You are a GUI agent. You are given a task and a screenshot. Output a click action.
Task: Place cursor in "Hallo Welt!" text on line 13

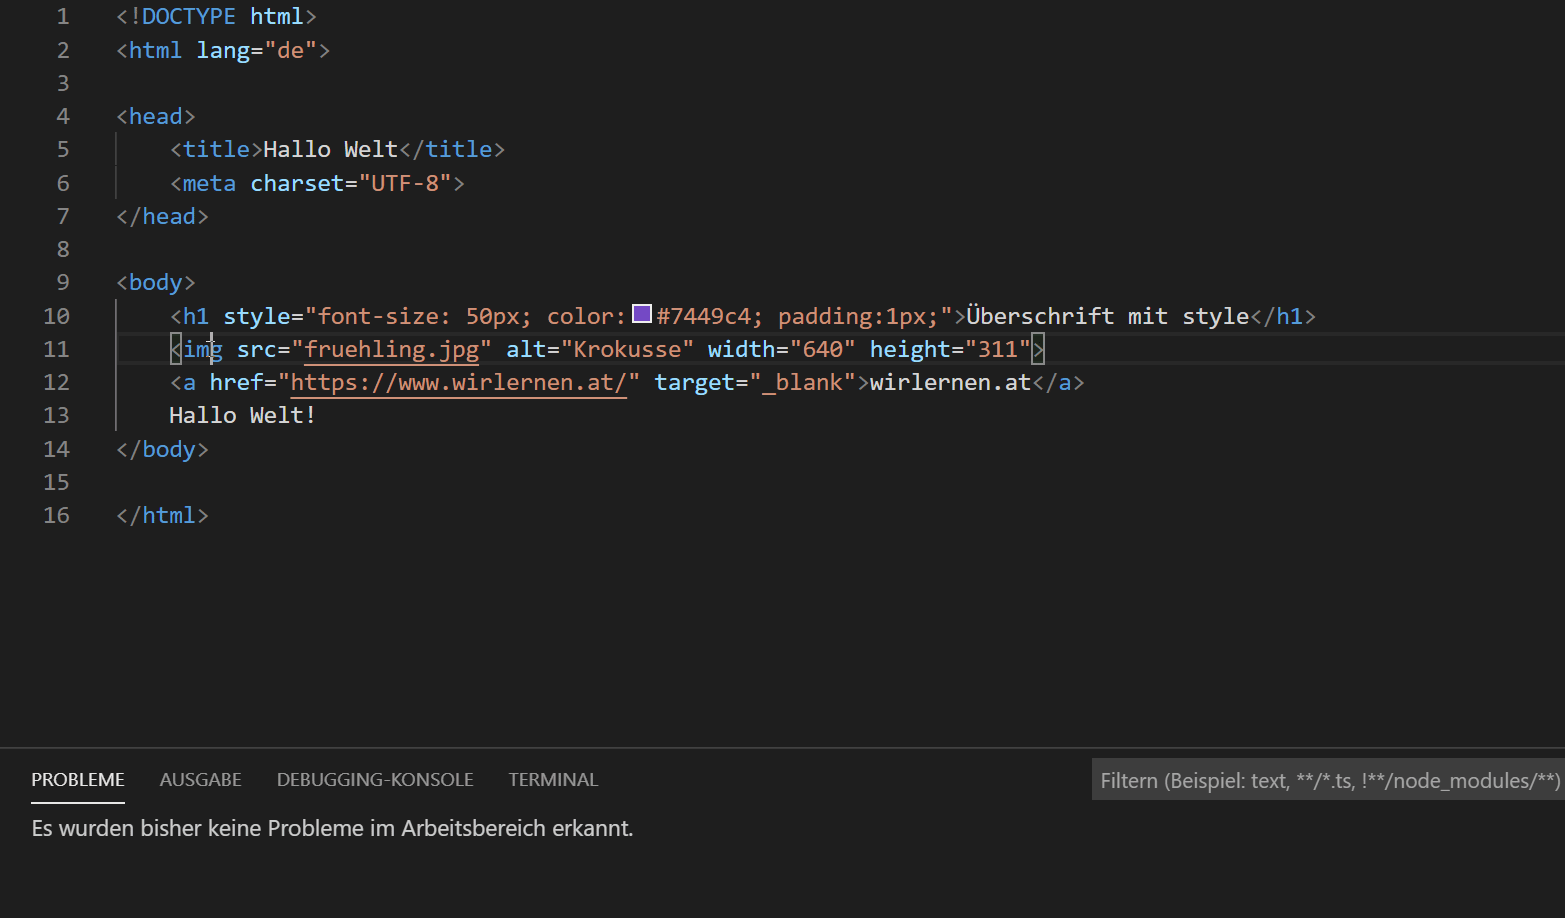point(242,416)
